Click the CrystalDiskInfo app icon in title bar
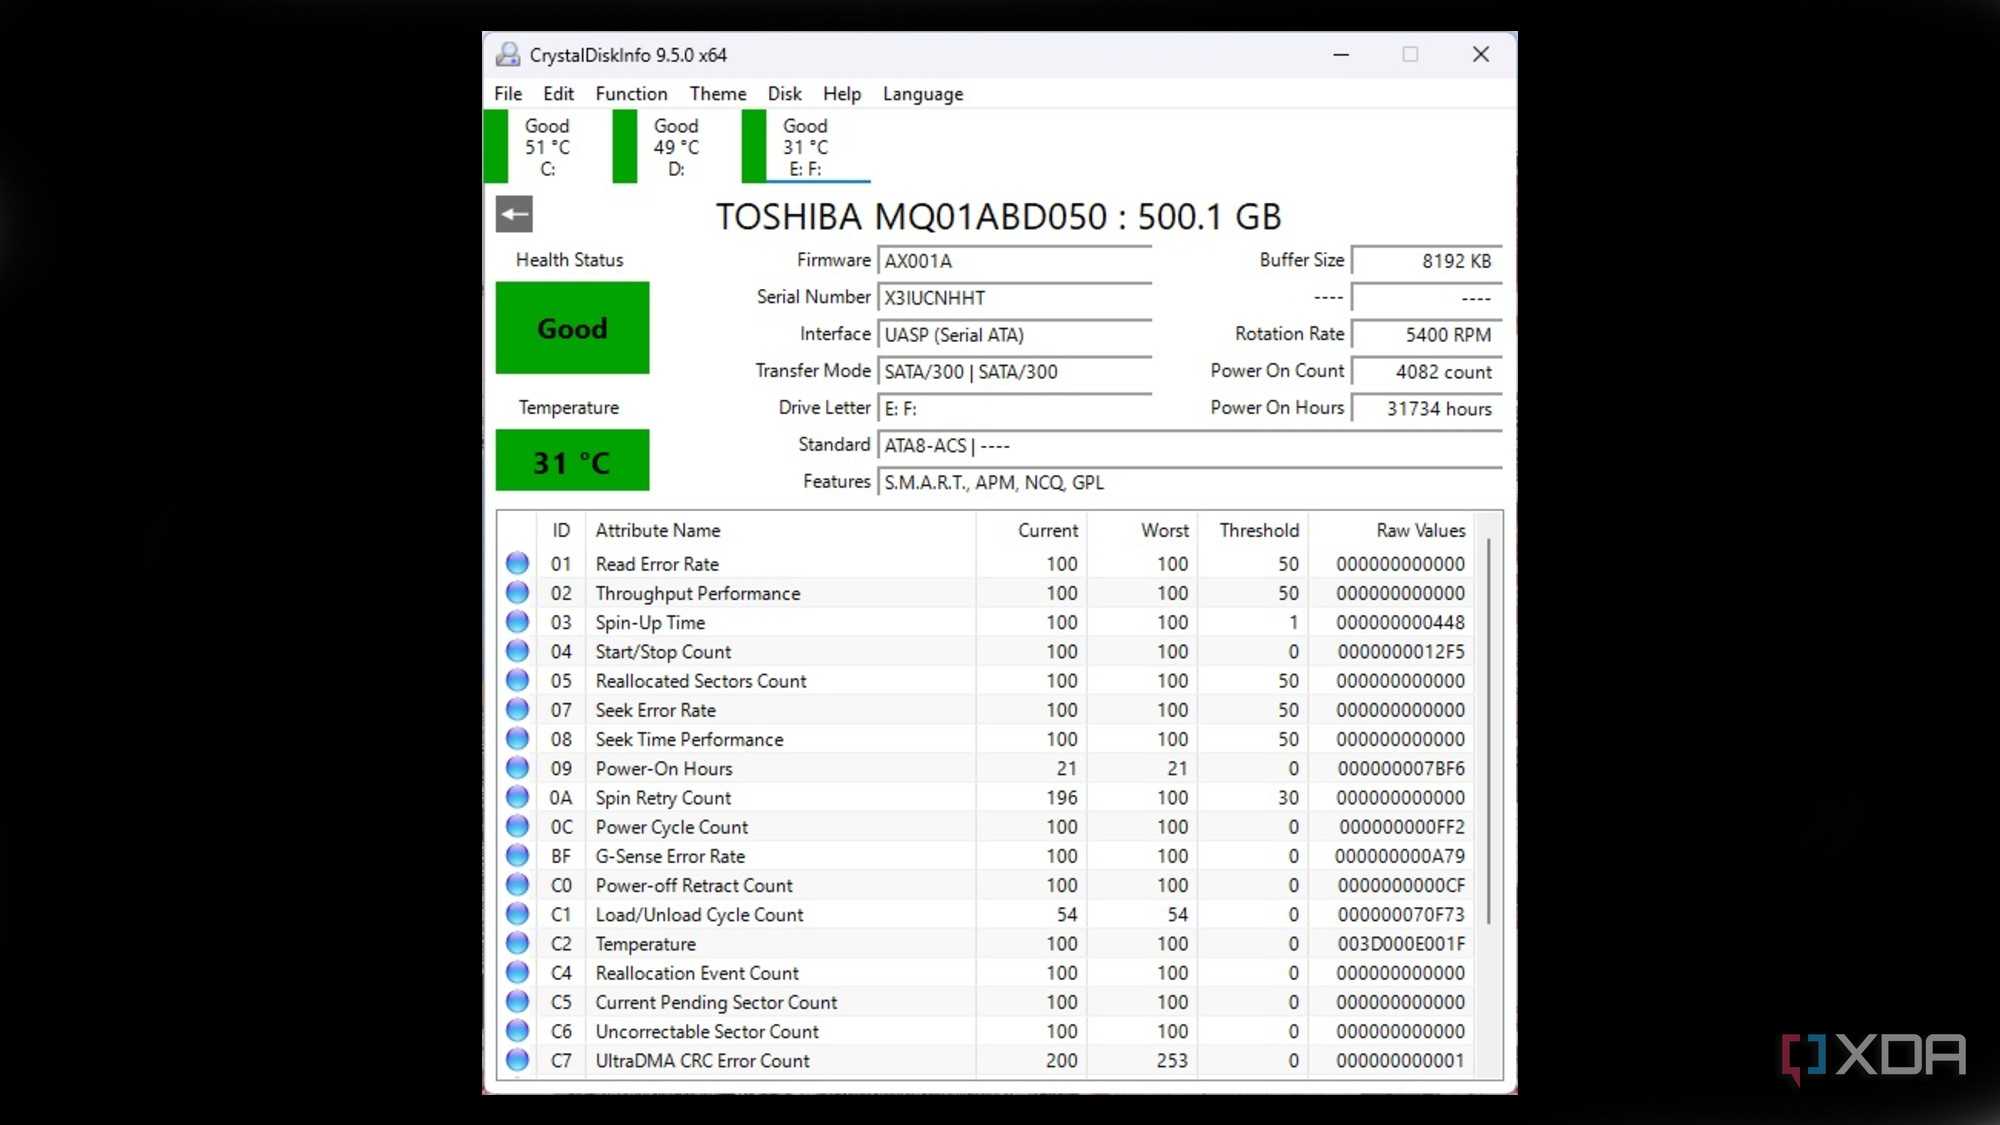2000x1125 pixels. point(508,54)
